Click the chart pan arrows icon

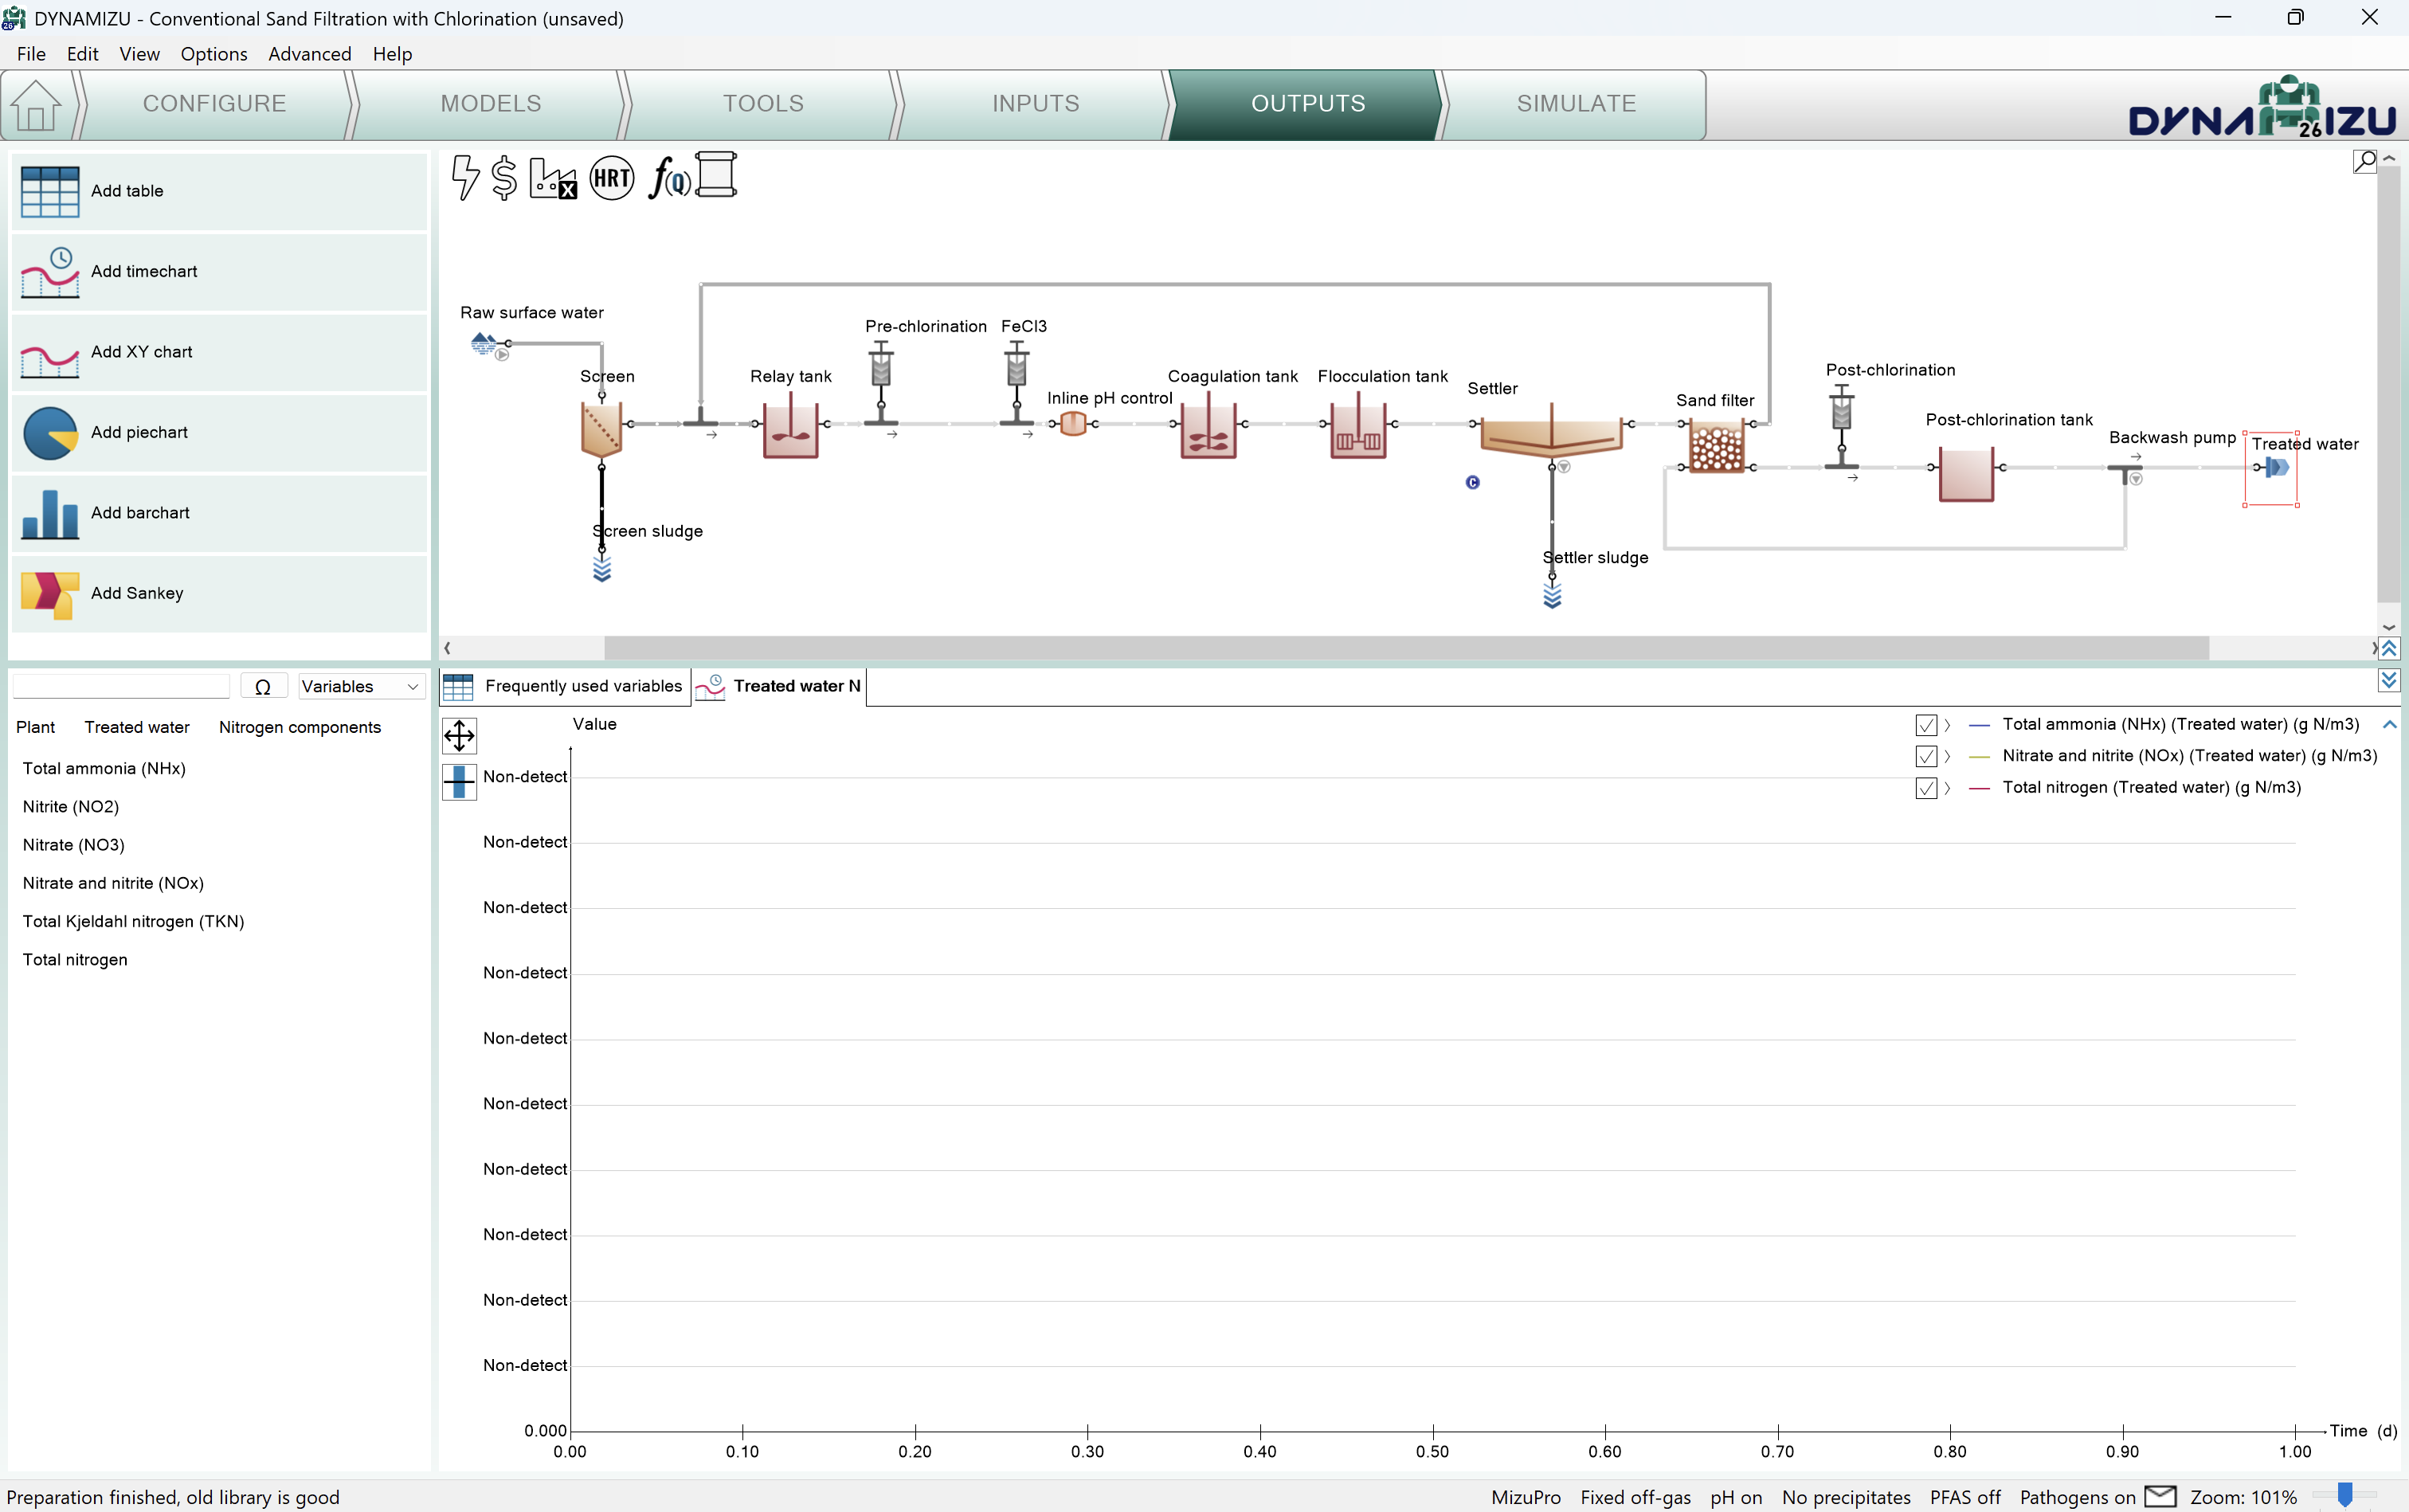click(459, 736)
